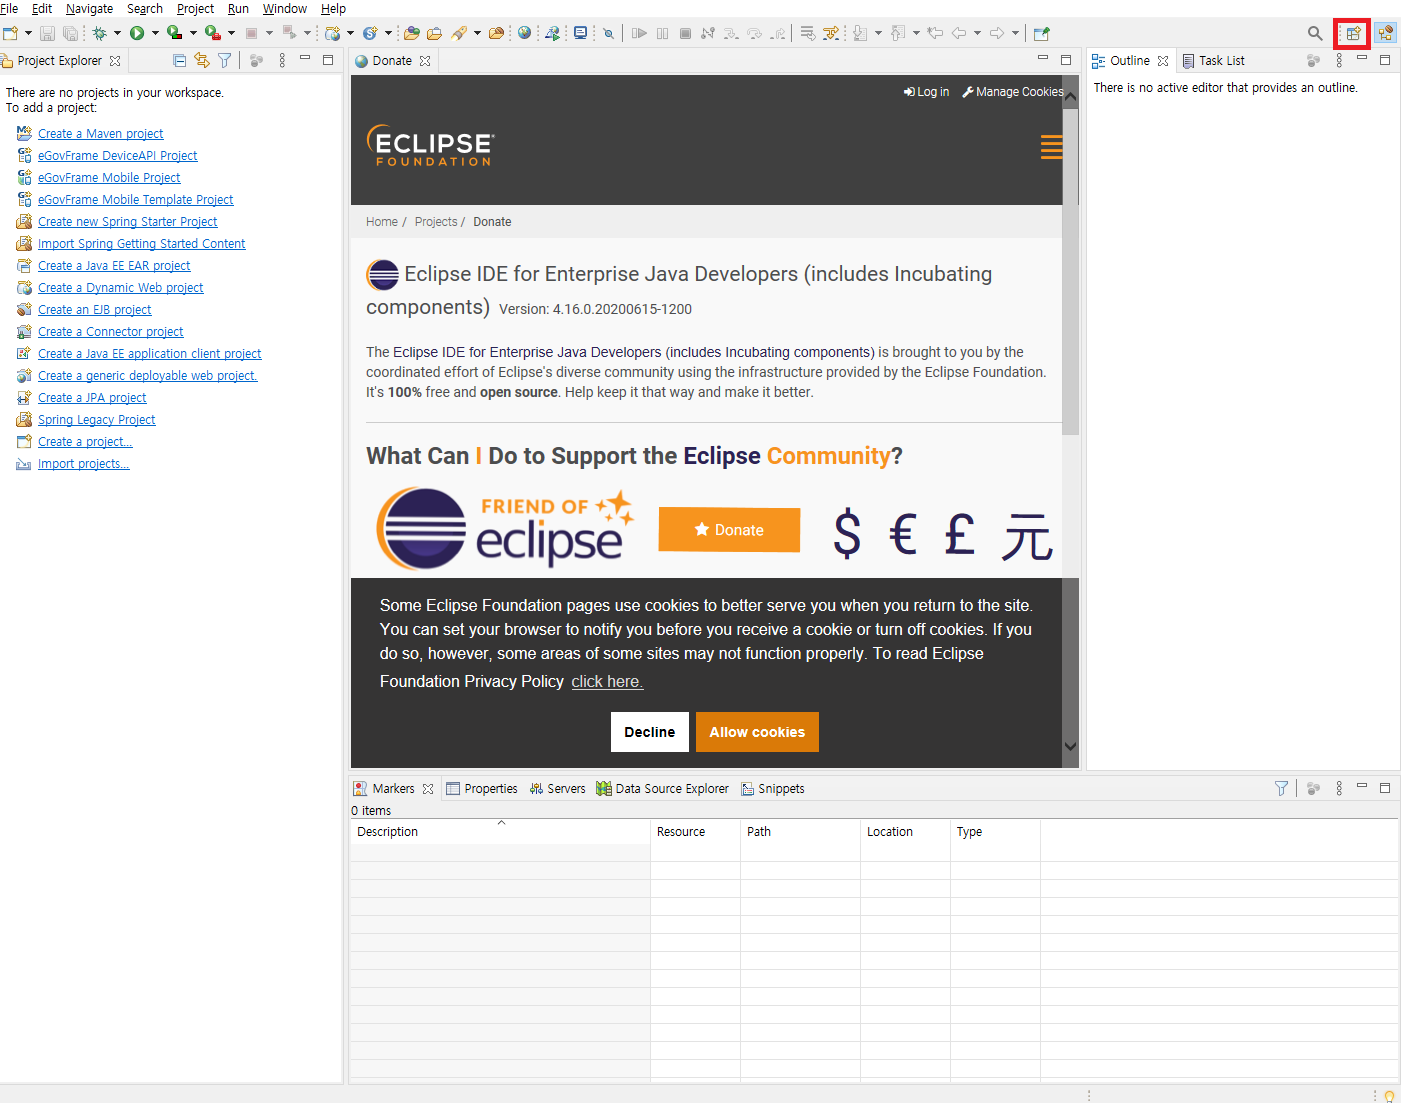Click the monitor console toolbar icon
The width and height of the screenshot is (1403, 1103).
click(x=581, y=33)
